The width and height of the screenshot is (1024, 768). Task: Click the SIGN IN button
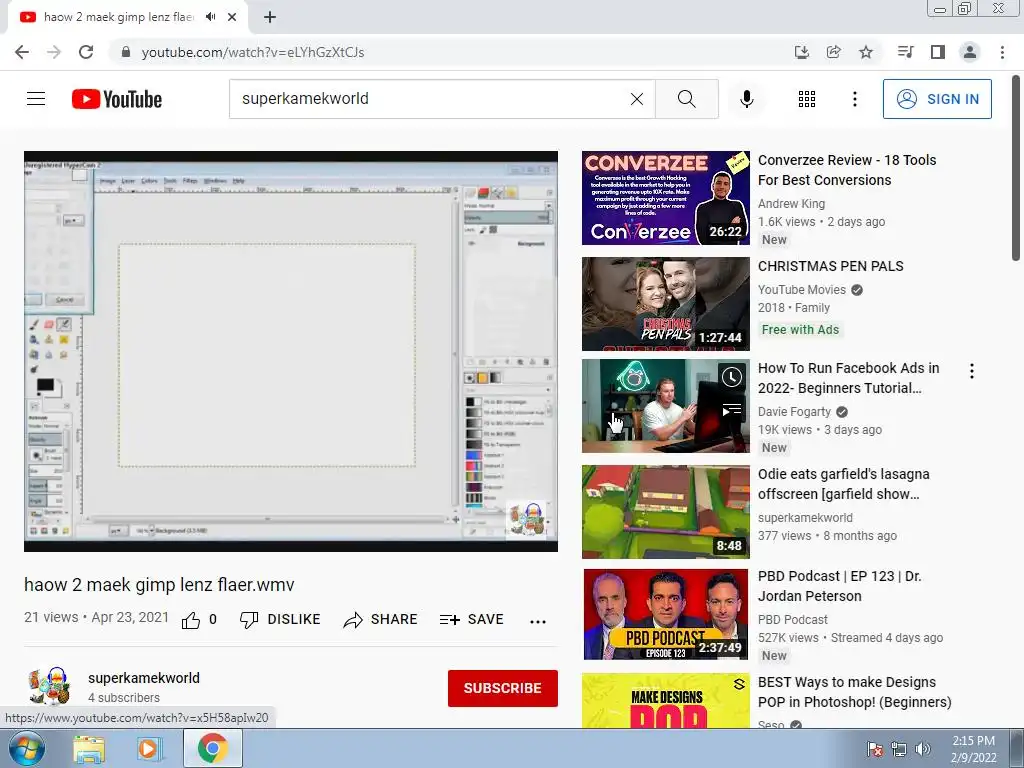(x=937, y=99)
